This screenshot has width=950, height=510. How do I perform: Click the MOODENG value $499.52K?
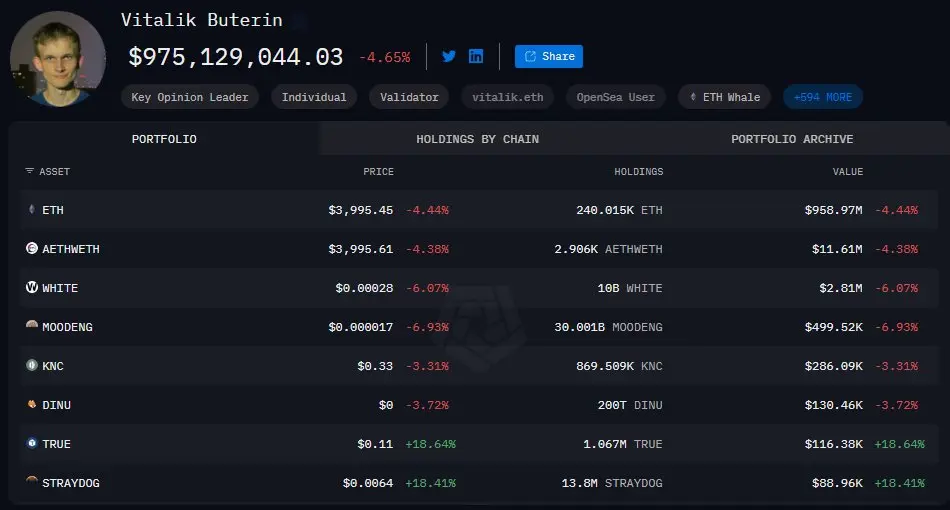pos(834,327)
